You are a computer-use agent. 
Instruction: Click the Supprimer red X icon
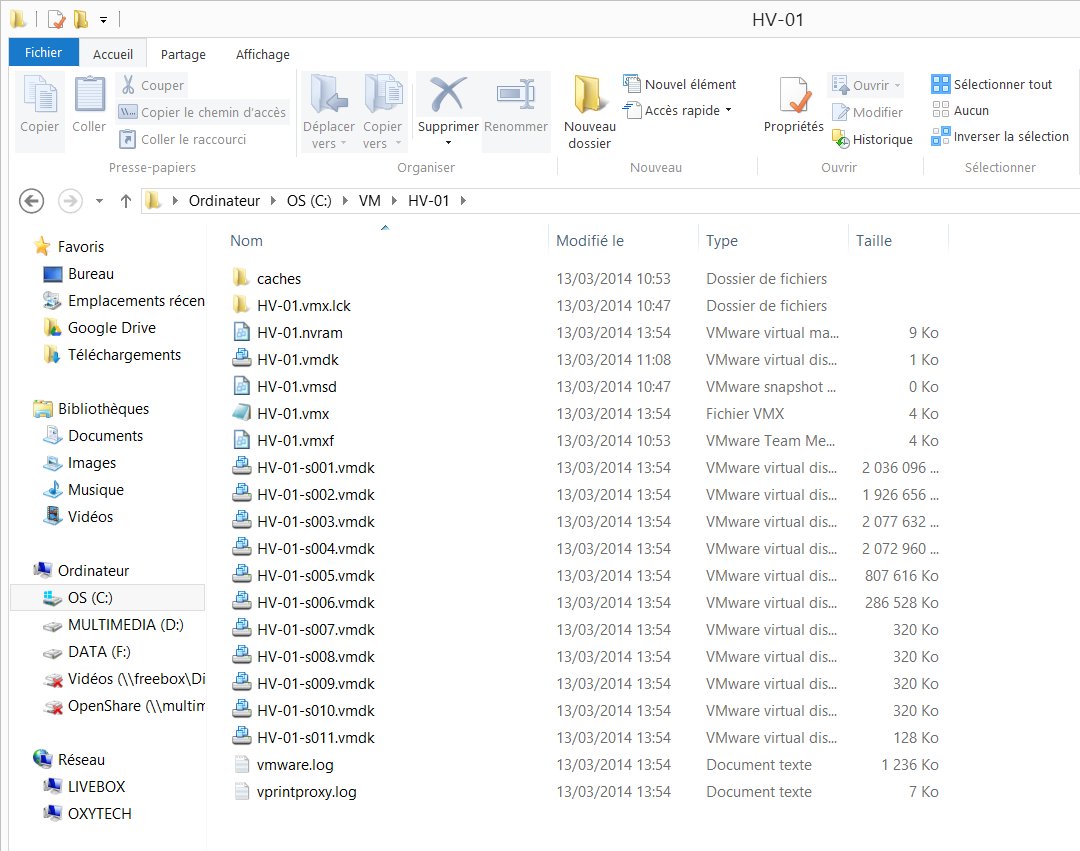[448, 95]
